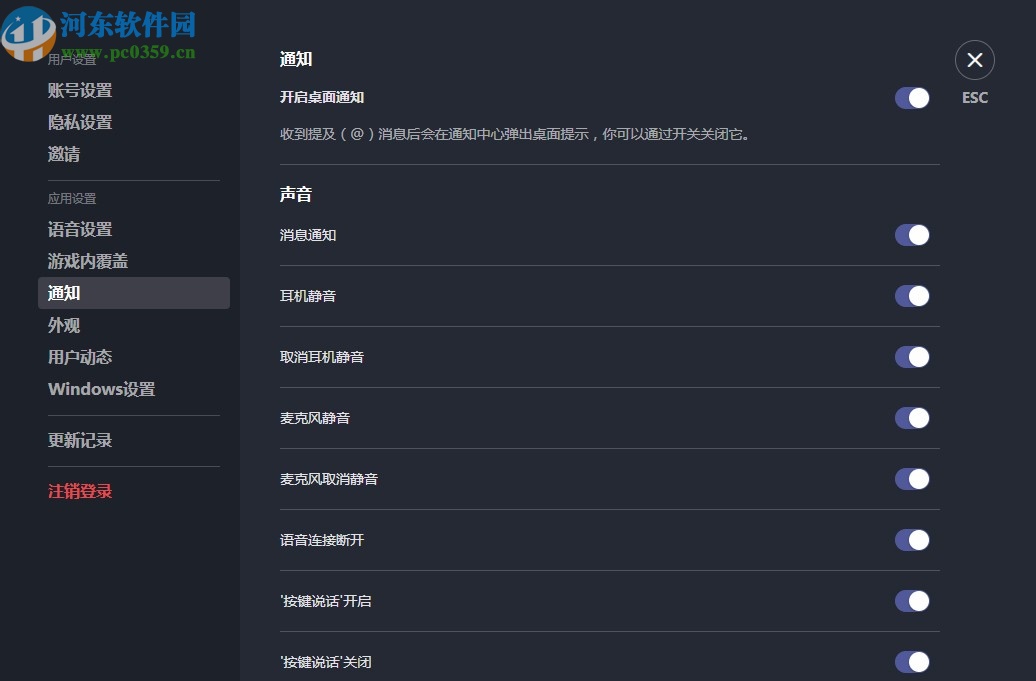This screenshot has width=1036, height=681.
Task: View the 更新记录 changelog
Action: pos(80,440)
